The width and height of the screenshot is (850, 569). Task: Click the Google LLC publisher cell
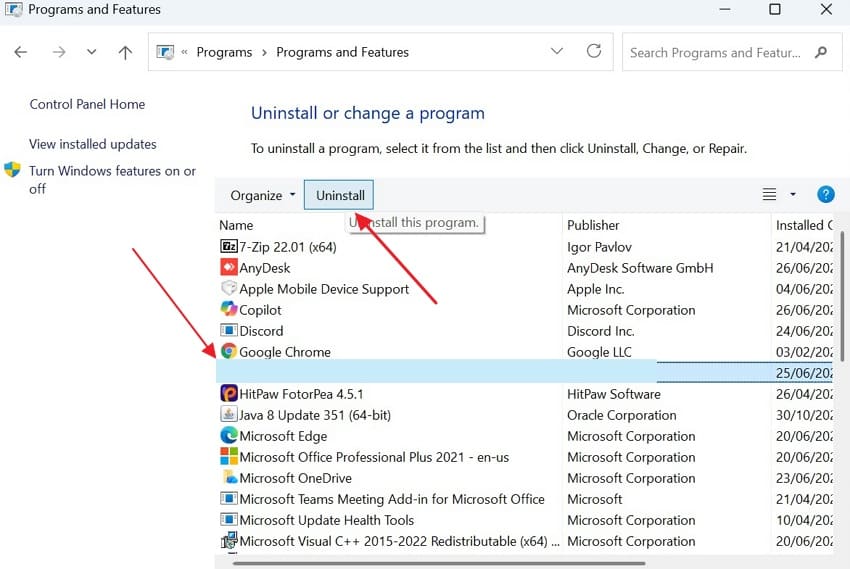pyautogui.click(x=599, y=352)
